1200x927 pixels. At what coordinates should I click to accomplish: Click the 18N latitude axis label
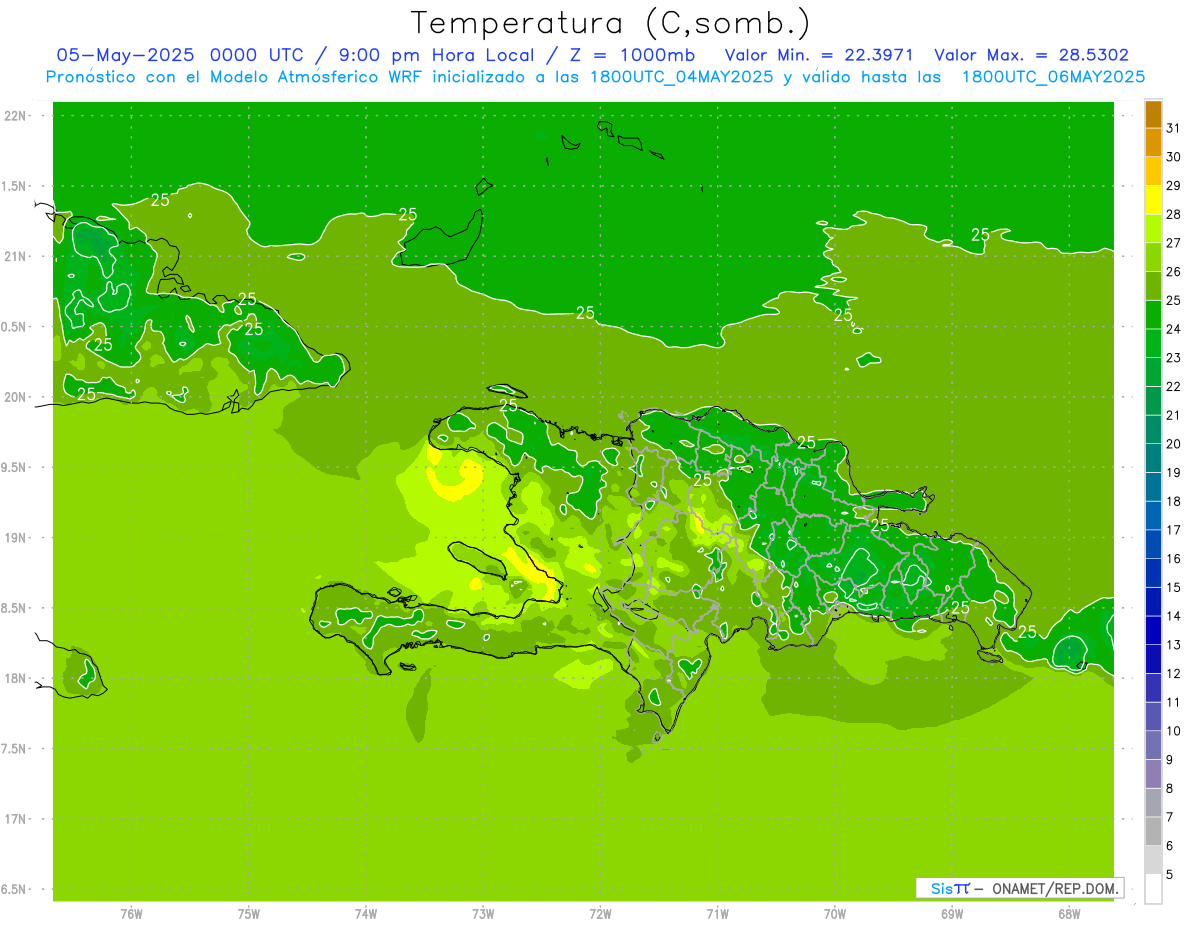(x=16, y=679)
